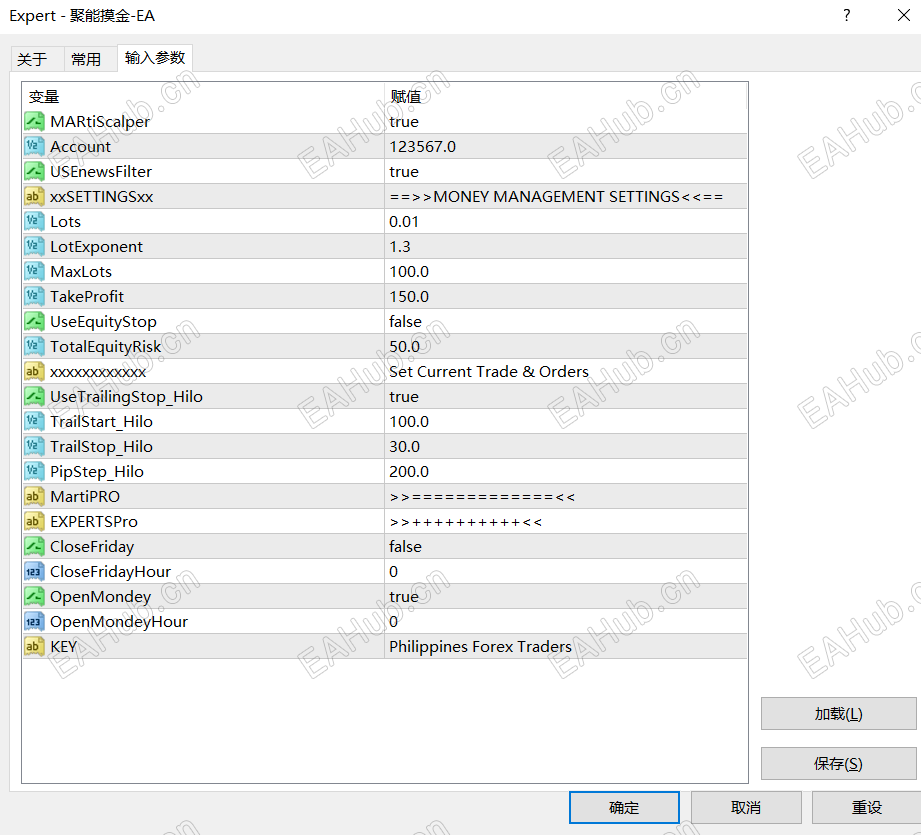921x835 pixels.
Task: Click the boolean icon beside USEnewsFilter
Action: click(x=34, y=171)
